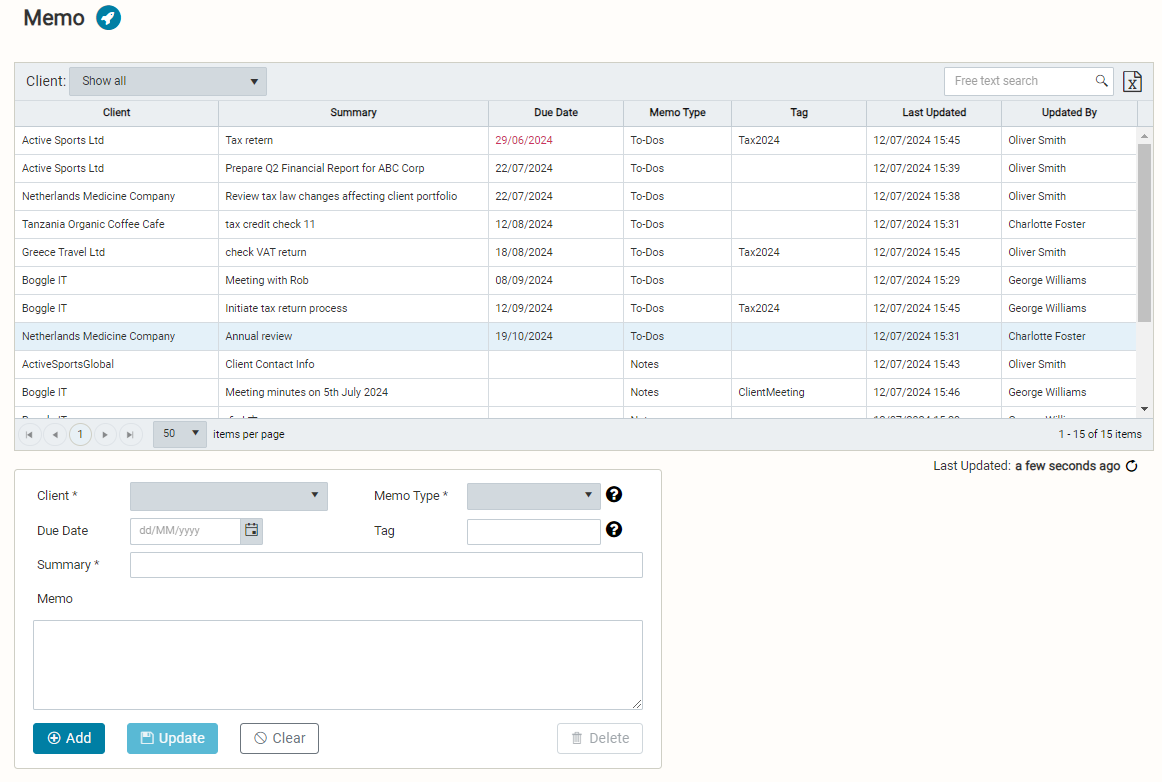Image resolution: width=1162 pixels, height=782 pixels.
Task: Select the 'Client Contact Info' row
Action: tap(575, 365)
